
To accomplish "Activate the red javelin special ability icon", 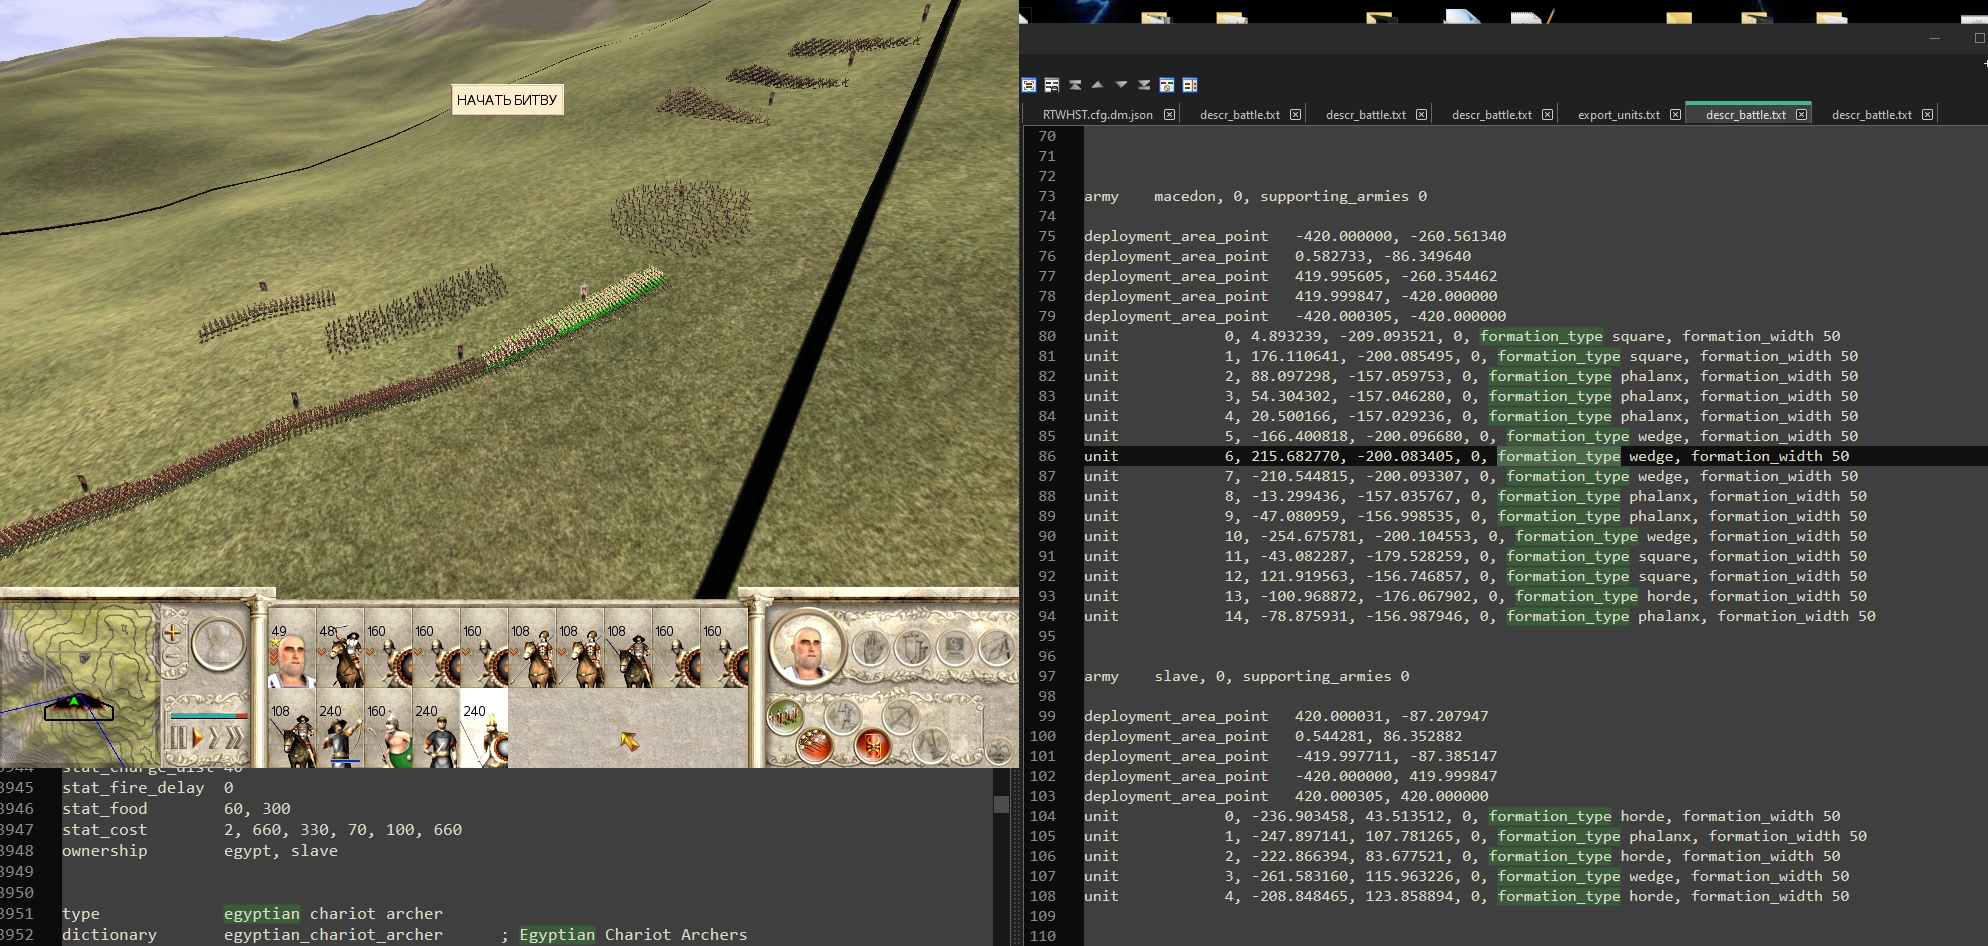I will (815, 747).
